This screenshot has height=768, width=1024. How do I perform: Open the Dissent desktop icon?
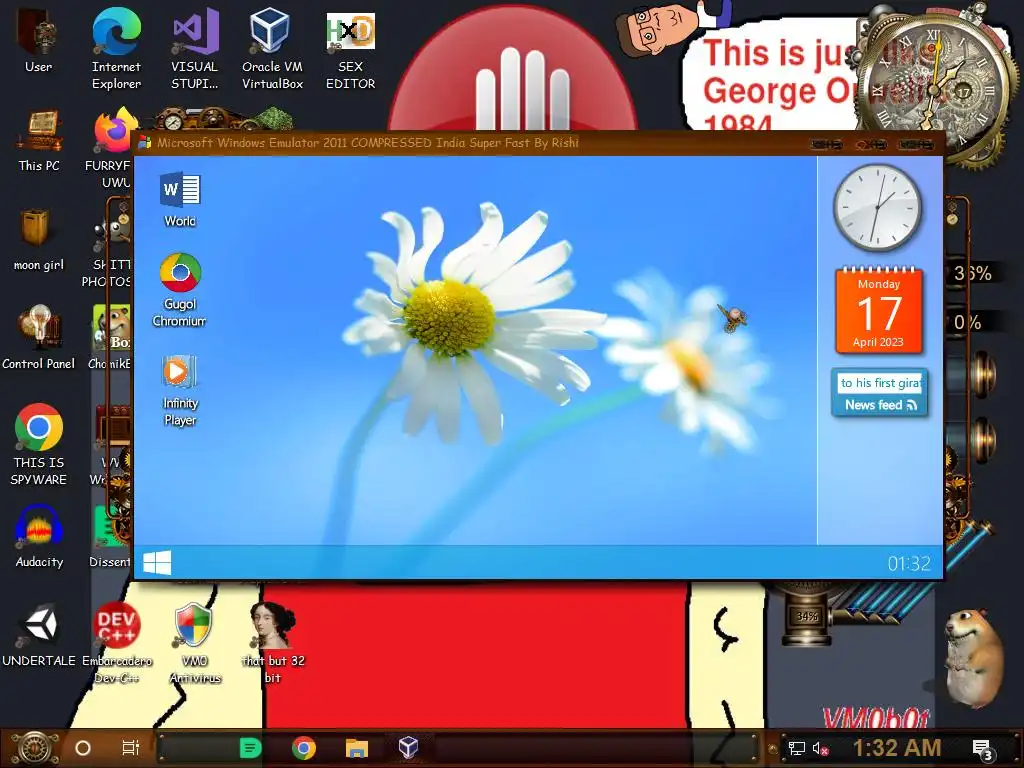(110, 536)
